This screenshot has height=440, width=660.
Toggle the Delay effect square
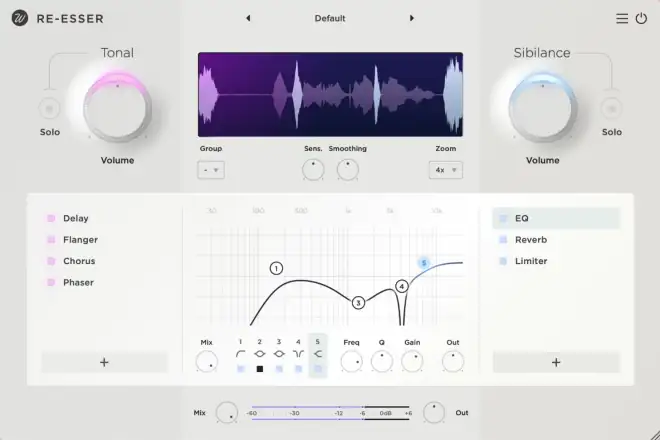pos(51,218)
